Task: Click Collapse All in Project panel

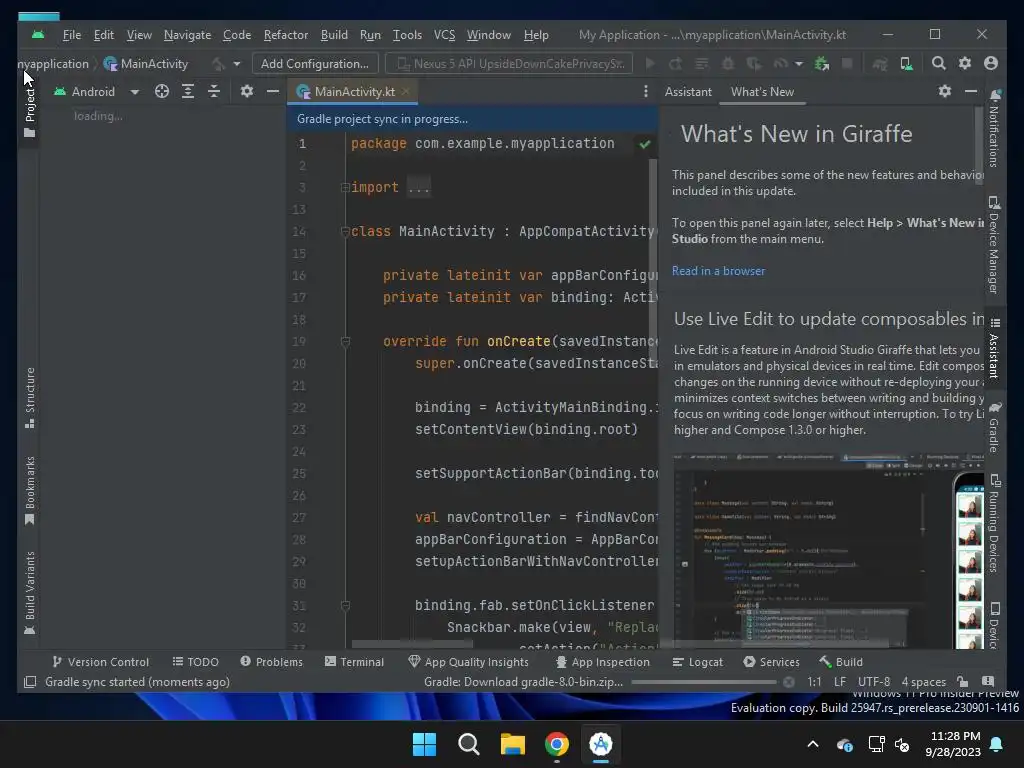Action: click(214, 91)
